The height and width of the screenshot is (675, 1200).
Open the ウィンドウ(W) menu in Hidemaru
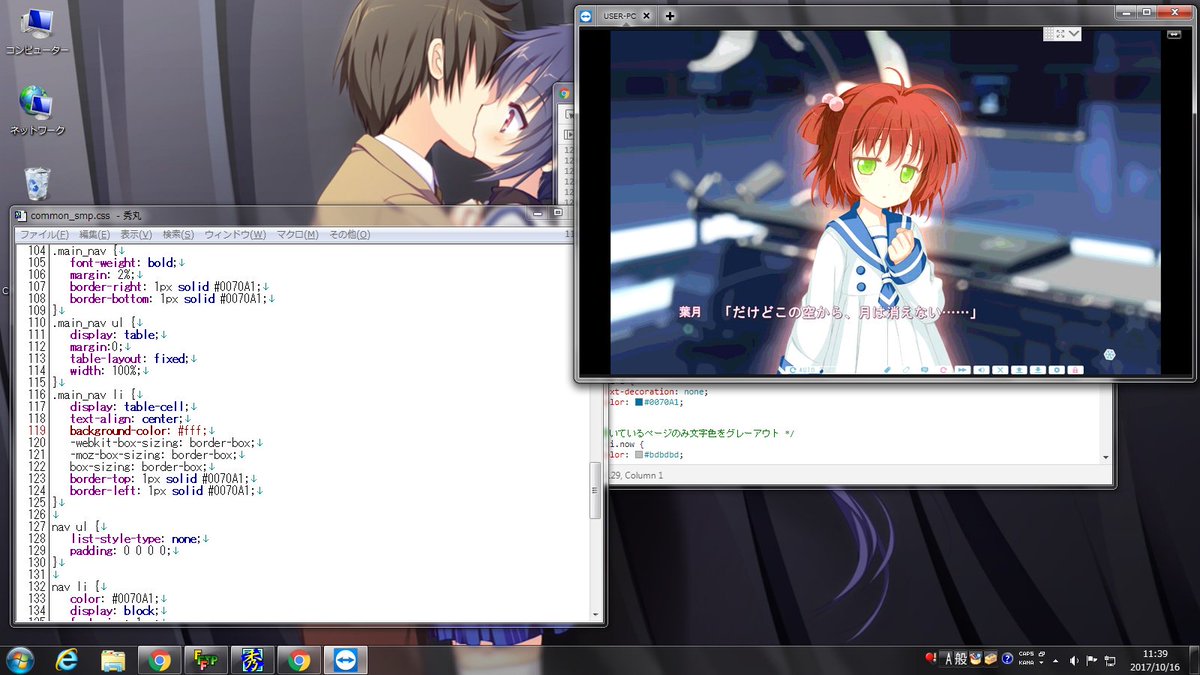[x=235, y=234]
